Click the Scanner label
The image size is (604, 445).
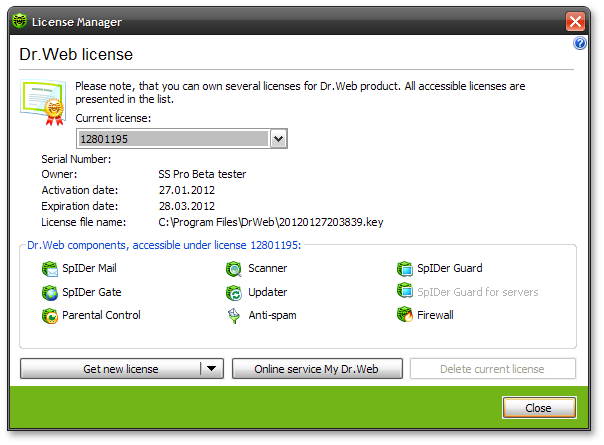click(268, 268)
